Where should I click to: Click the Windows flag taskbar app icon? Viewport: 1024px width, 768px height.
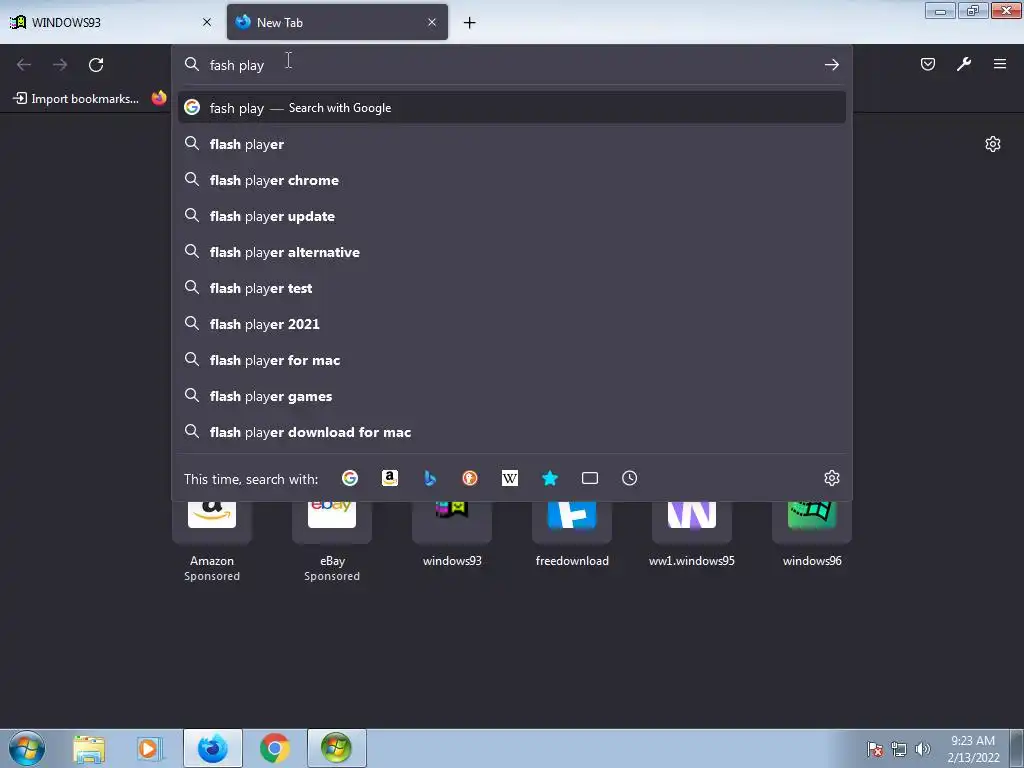coord(336,748)
